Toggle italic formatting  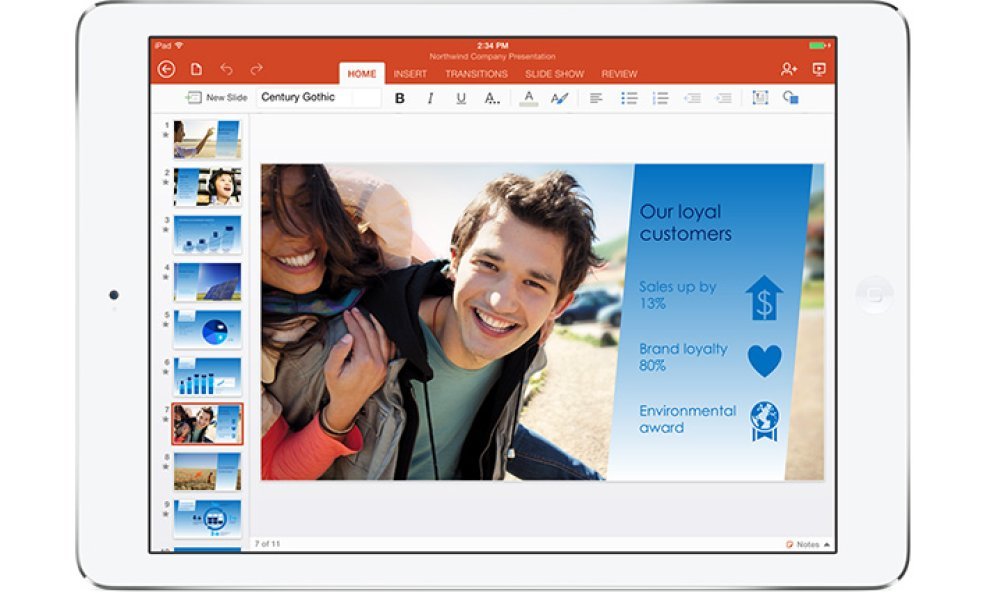click(430, 98)
